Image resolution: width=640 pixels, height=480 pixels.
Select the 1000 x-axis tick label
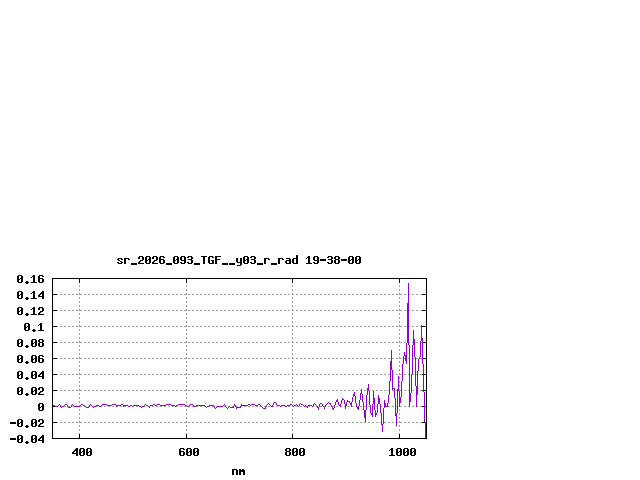403,452
